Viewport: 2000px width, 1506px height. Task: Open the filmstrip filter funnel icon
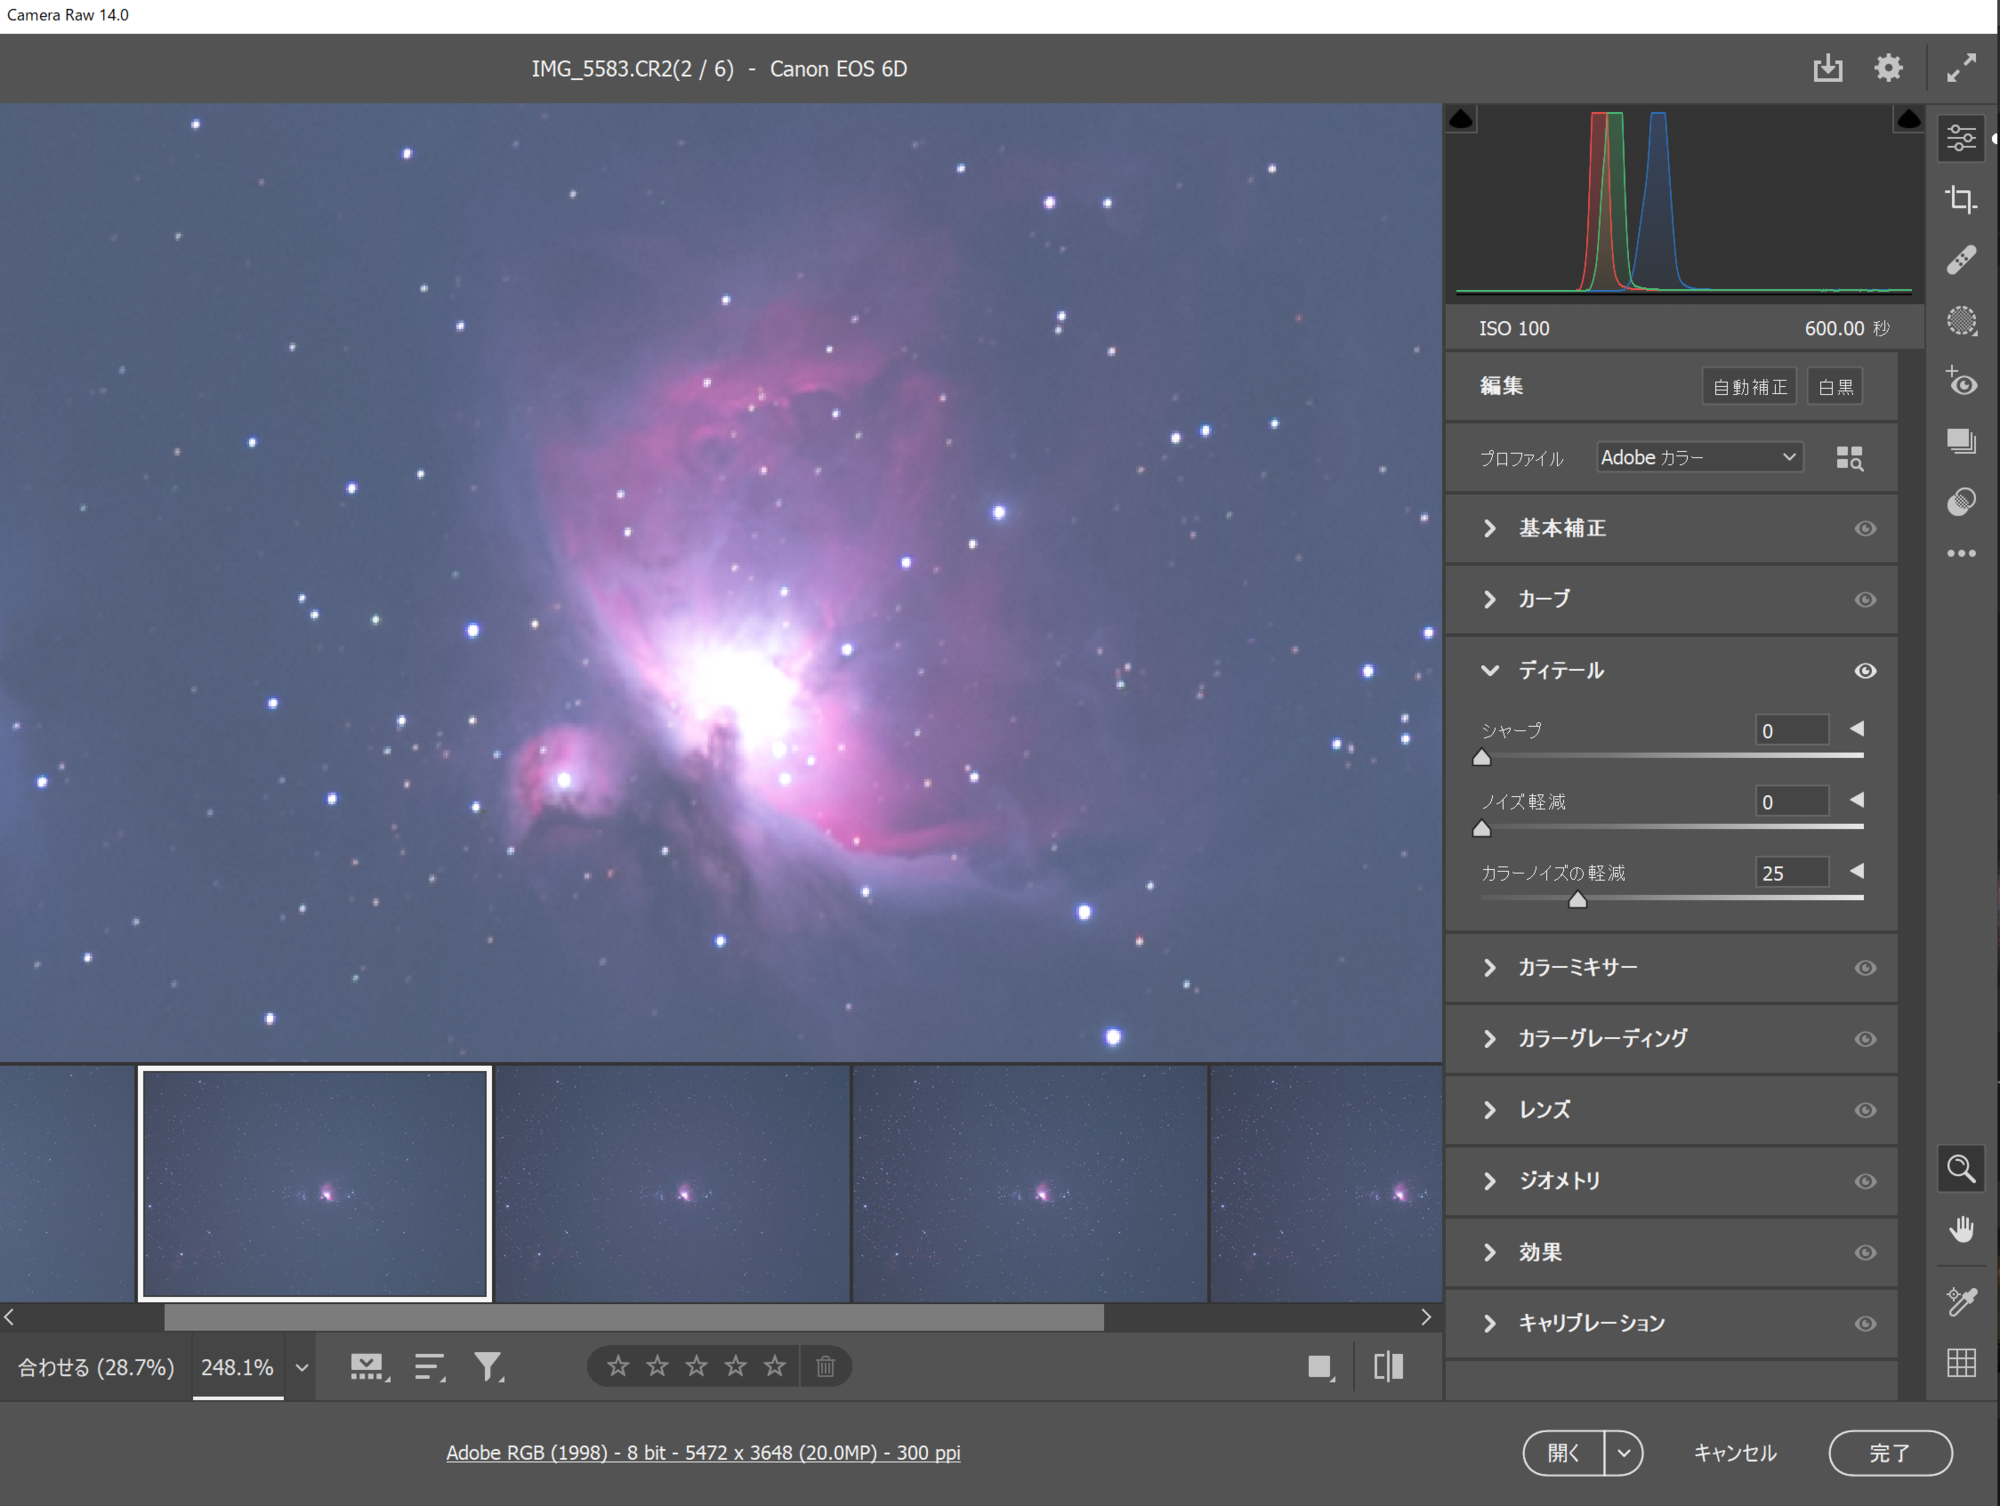pos(489,1367)
